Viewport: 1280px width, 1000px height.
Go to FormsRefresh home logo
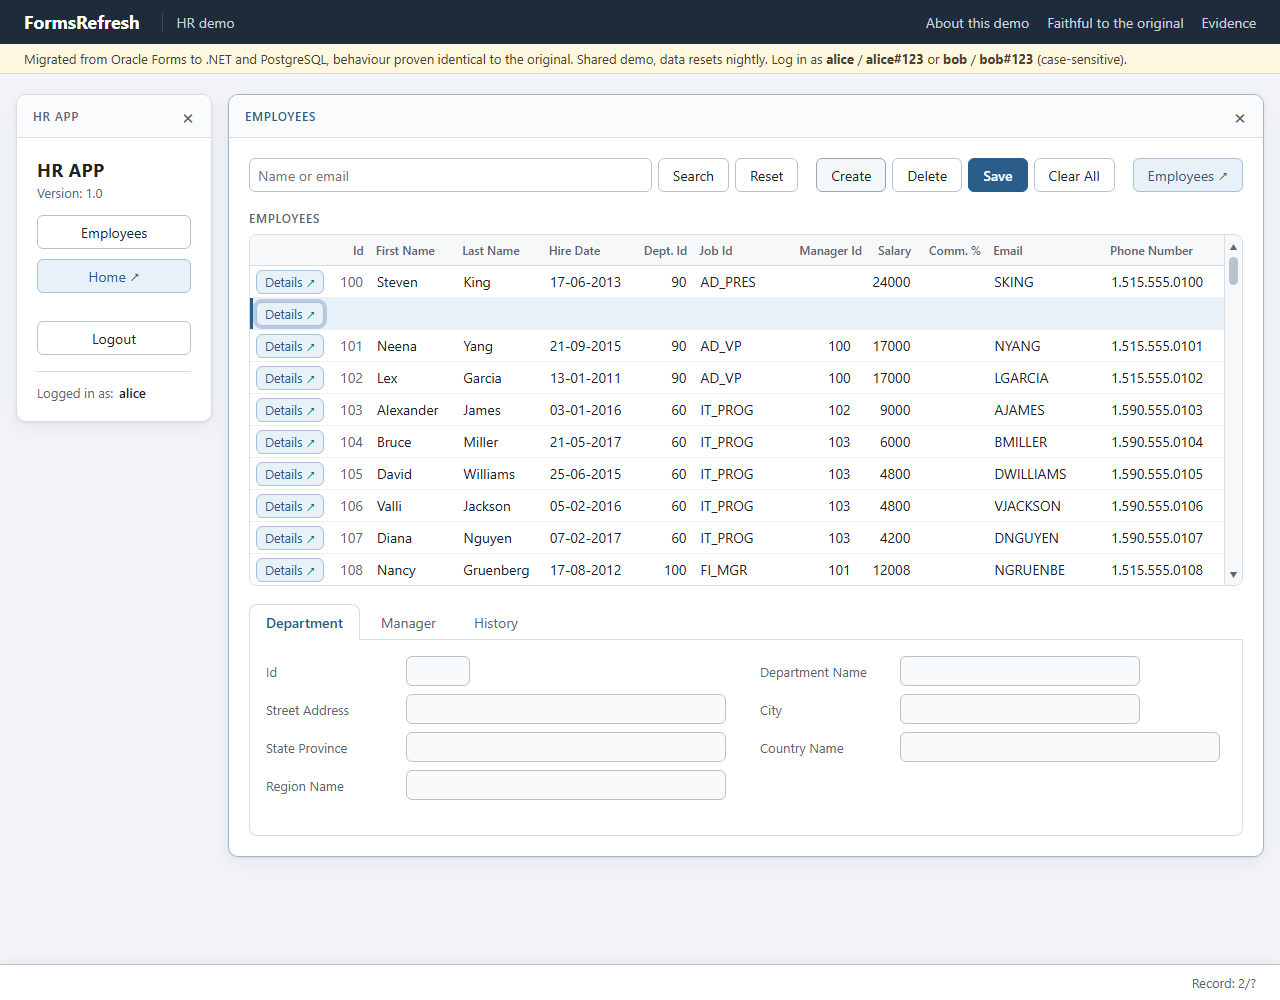(x=82, y=22)
